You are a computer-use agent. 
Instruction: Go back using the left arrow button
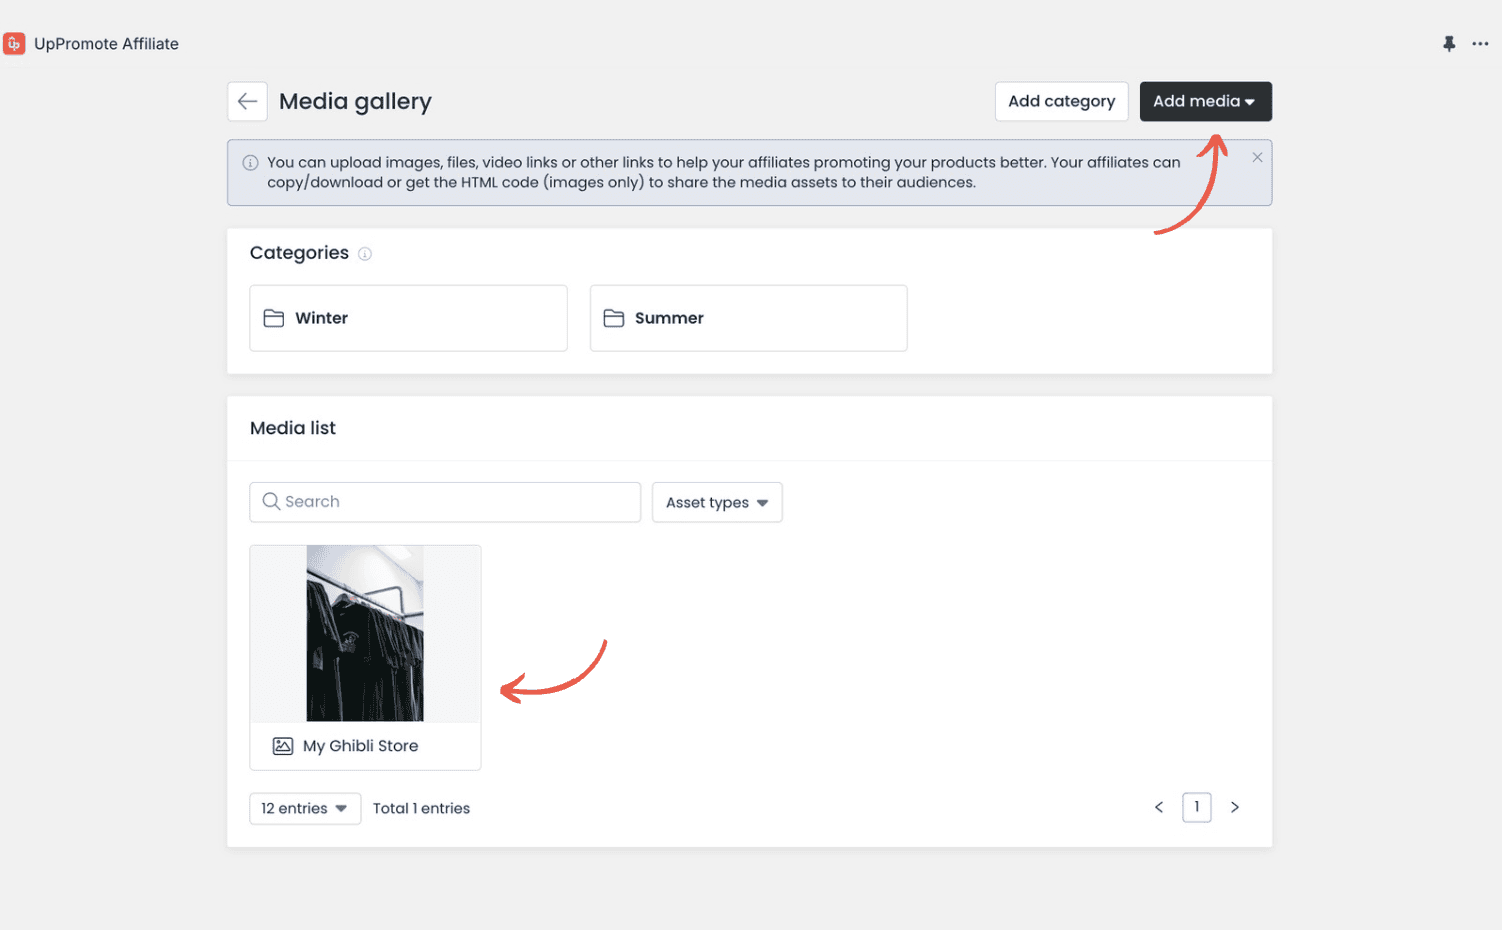pyautogui.click(x=247, y=101)
